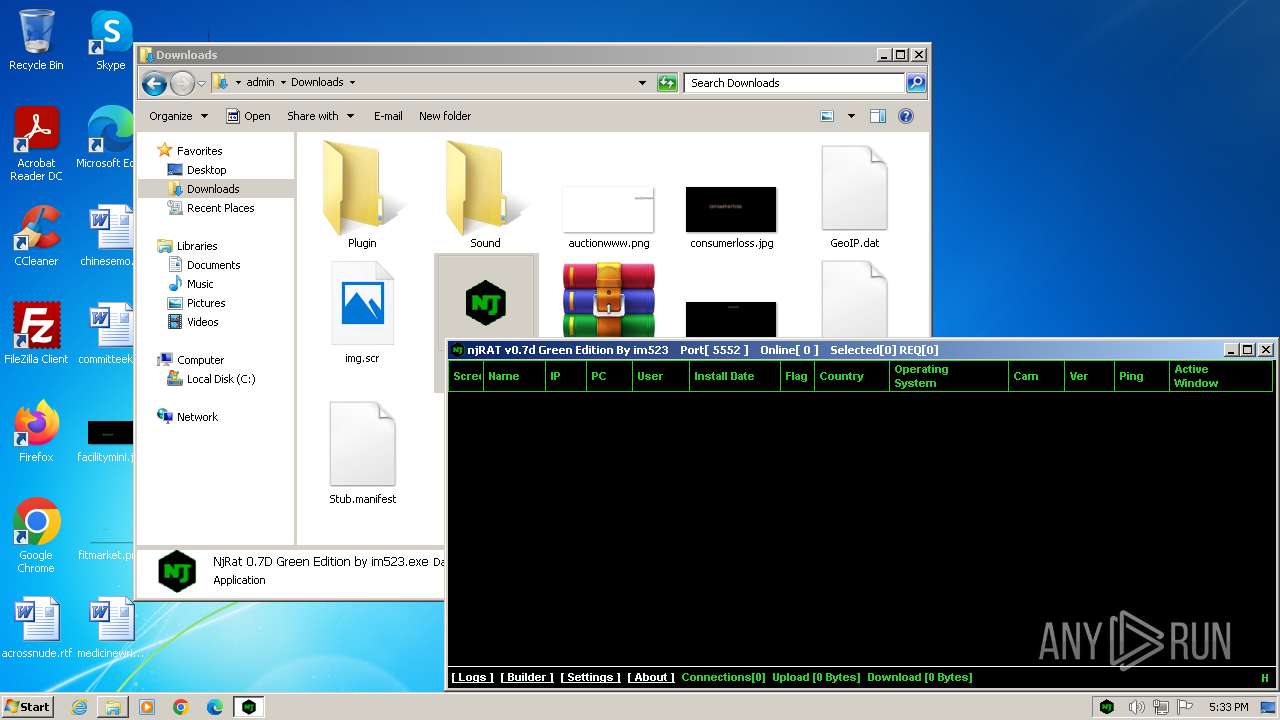Open njRAT Settings
The width and height of the screenshot is (1280, 720).
[590, 677]
